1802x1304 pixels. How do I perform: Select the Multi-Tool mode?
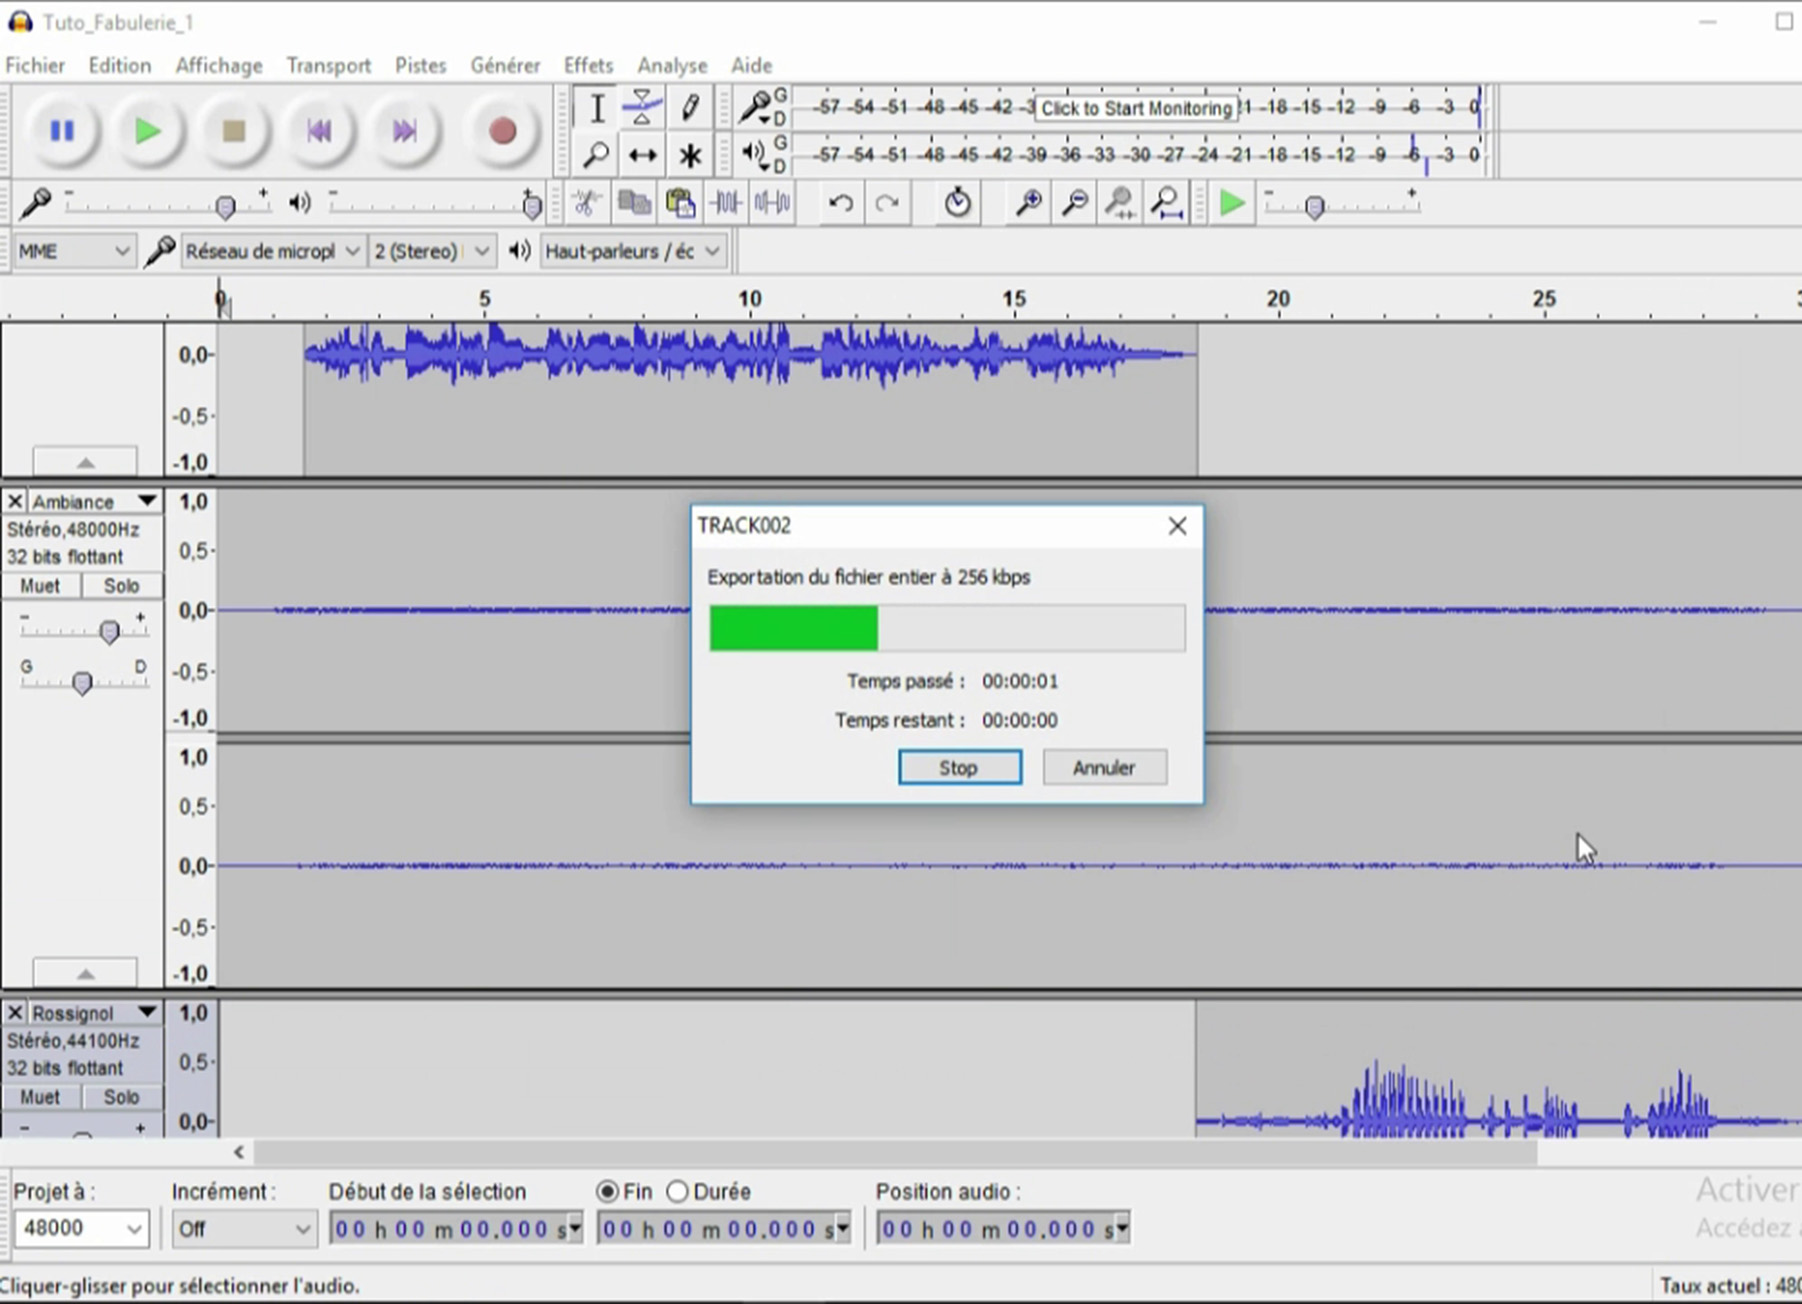[x=690, y=154]
